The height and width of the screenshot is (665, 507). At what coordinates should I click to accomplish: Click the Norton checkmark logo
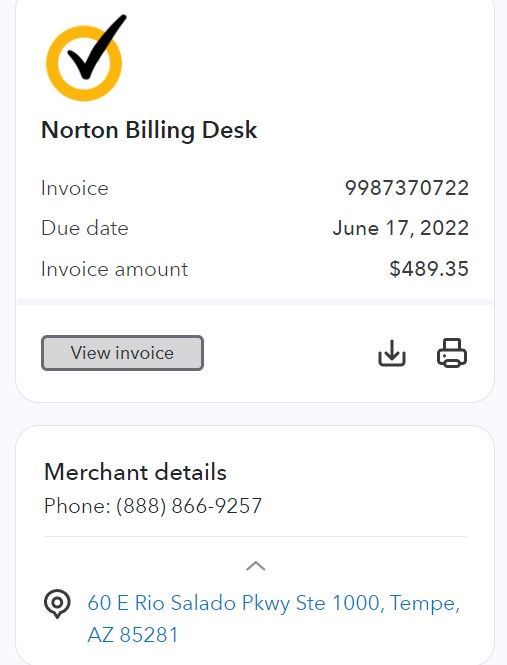86,58
